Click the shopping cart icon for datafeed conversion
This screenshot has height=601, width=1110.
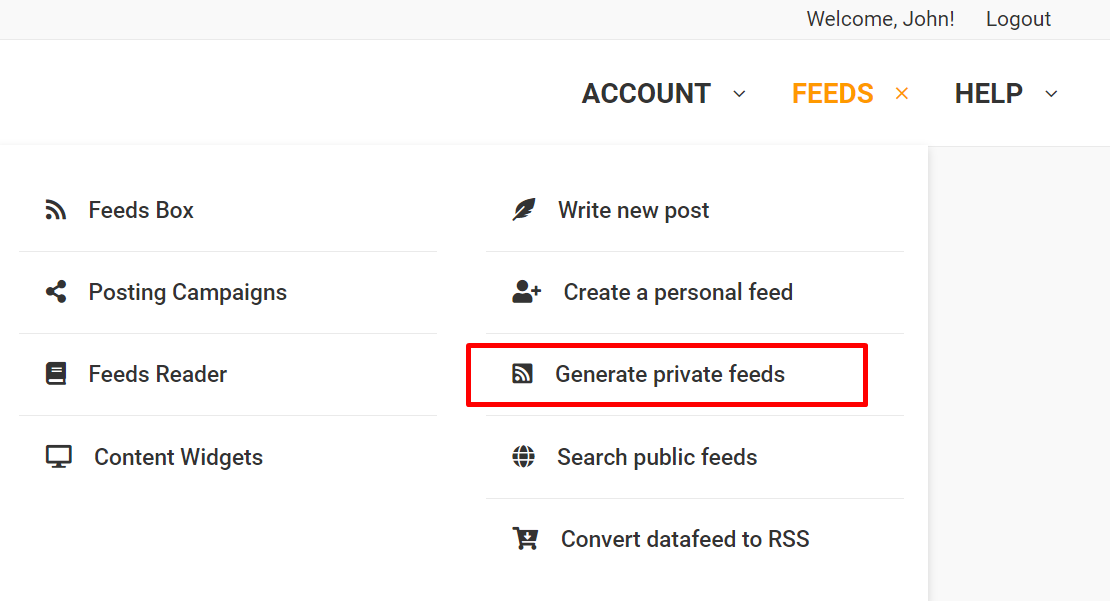[525, 539]
